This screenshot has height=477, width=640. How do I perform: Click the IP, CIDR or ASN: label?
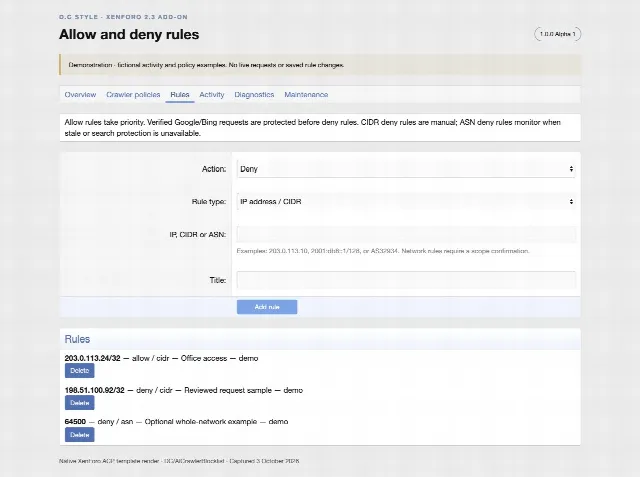coord(198,235)
